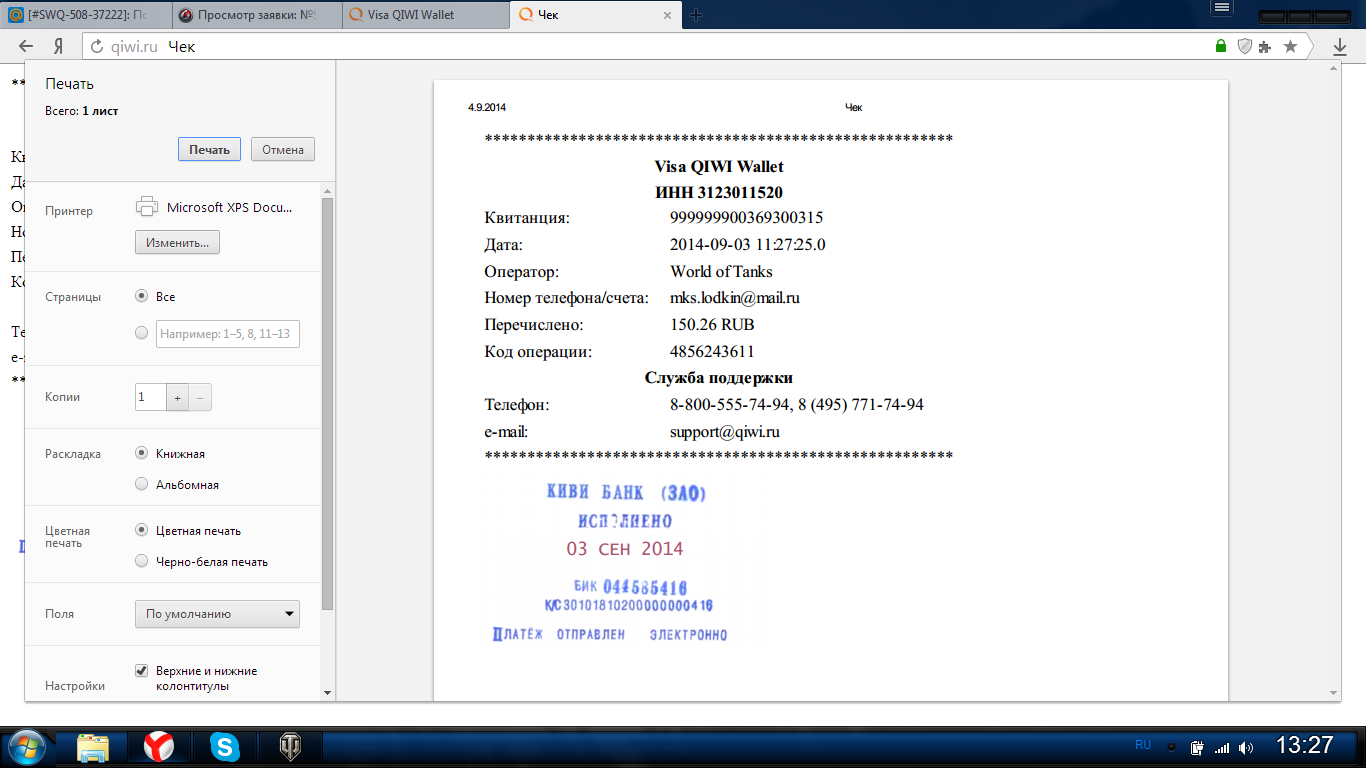Focus the page range input field

click(228, 333)
